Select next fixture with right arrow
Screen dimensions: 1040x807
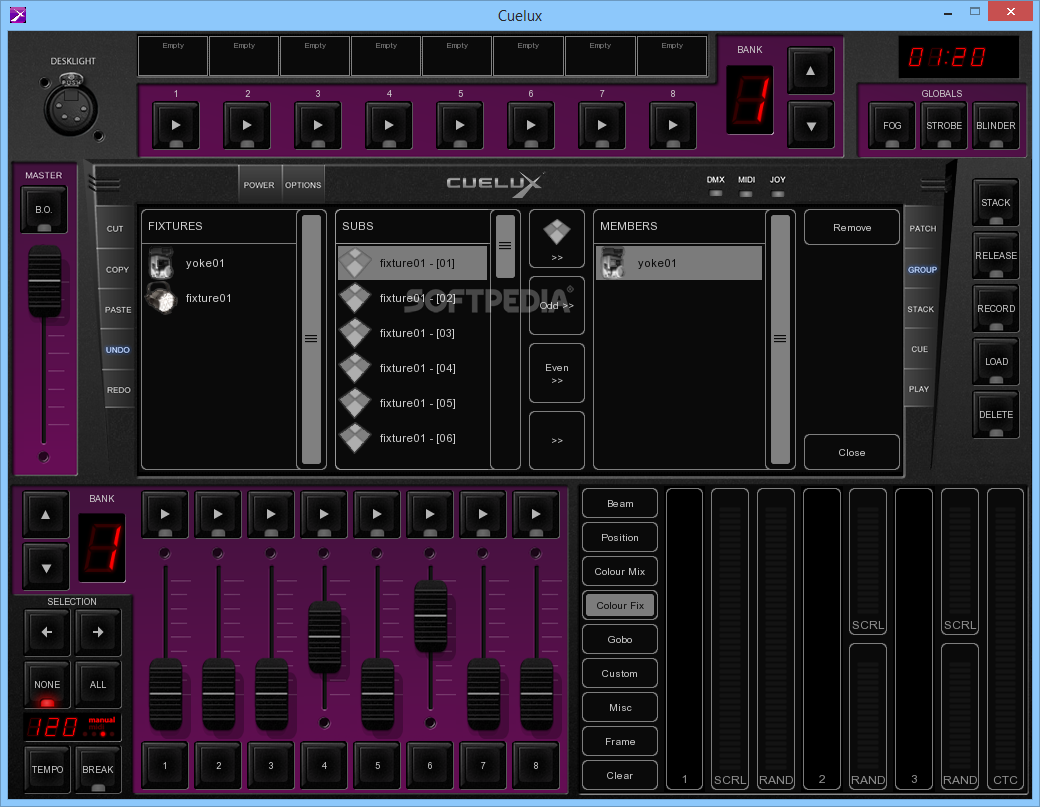(x=98, y=632)
